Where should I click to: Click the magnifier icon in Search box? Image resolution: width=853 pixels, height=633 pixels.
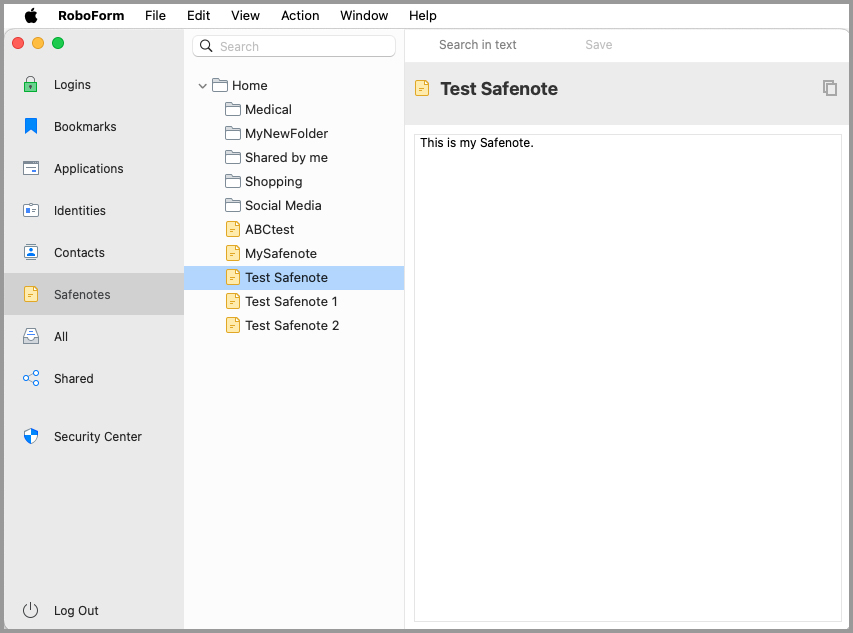coord(206,46)
